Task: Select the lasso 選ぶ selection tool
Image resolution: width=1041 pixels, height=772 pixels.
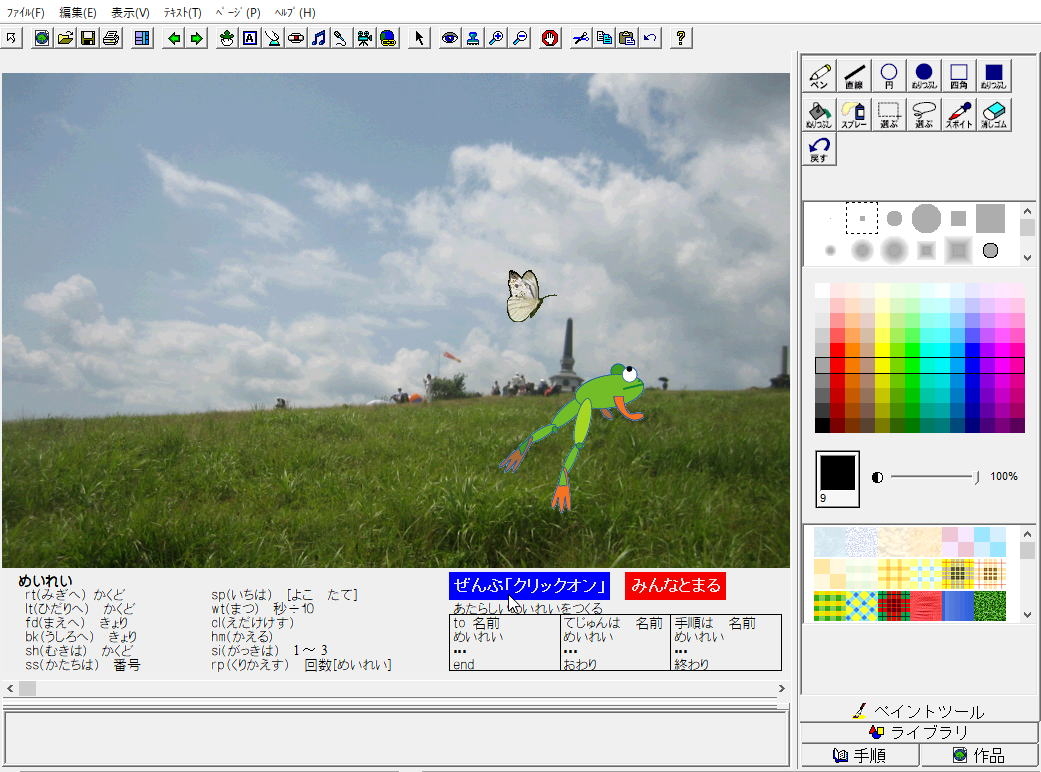Action: tap(924, 114)
